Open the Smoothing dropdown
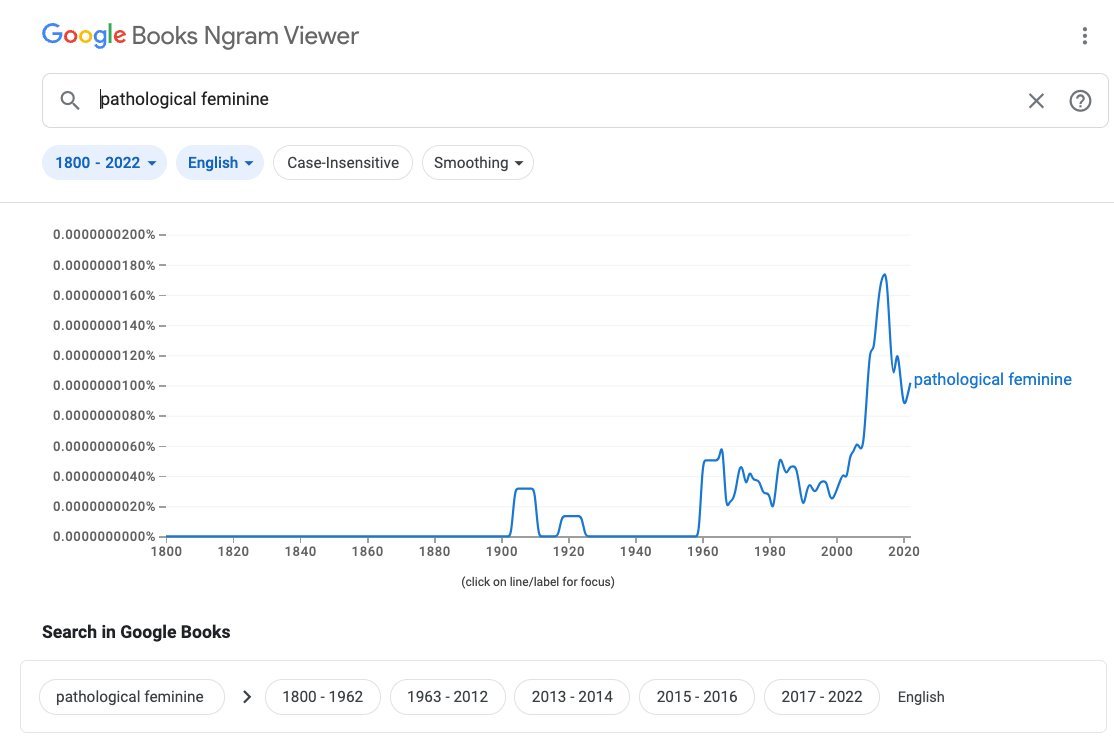Screen dimensions: 1114x752 click(477, 163)
